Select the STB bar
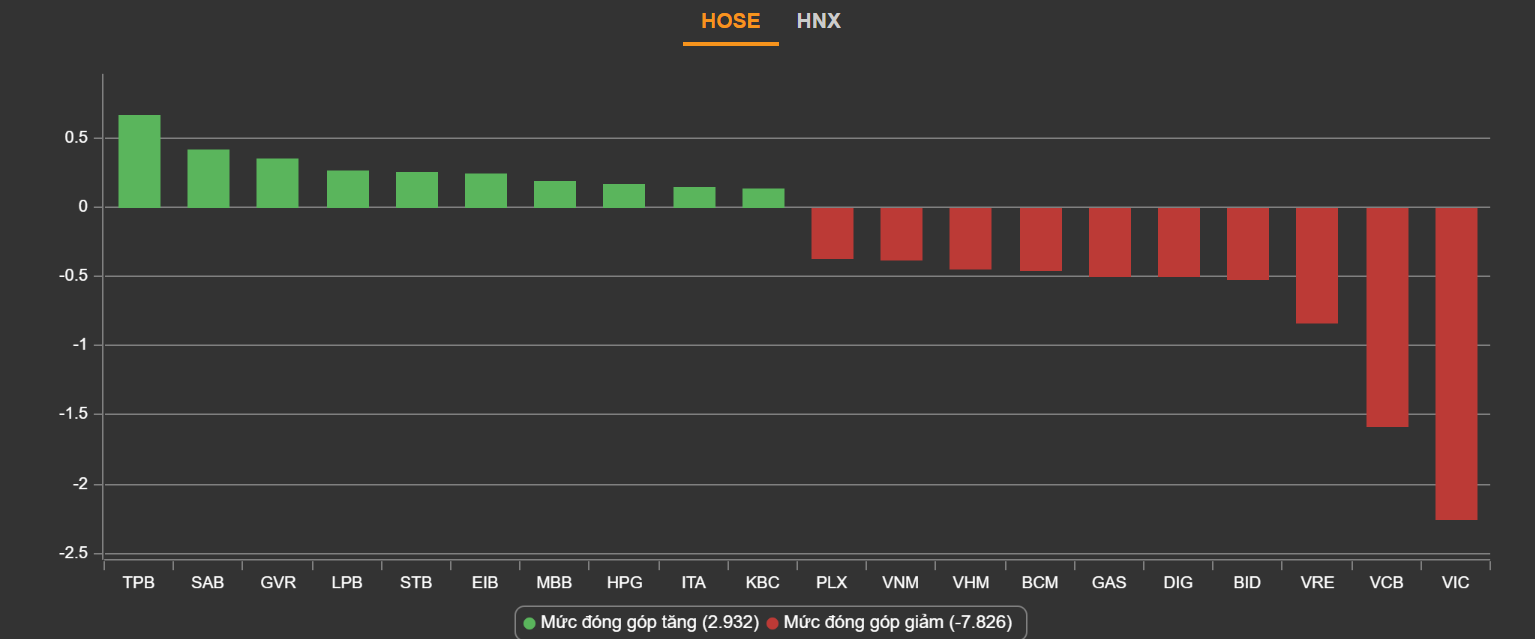 coord(417,190)
